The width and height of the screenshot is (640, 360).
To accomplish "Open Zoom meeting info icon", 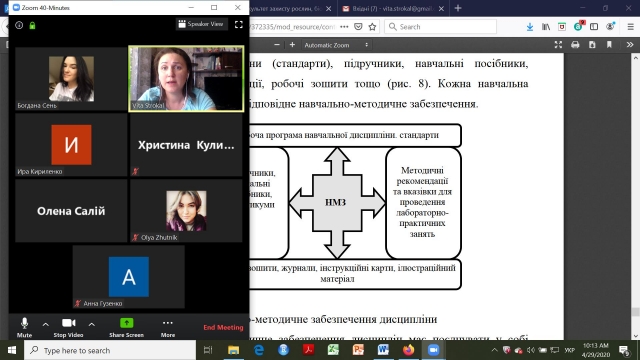I will point(19,25).
